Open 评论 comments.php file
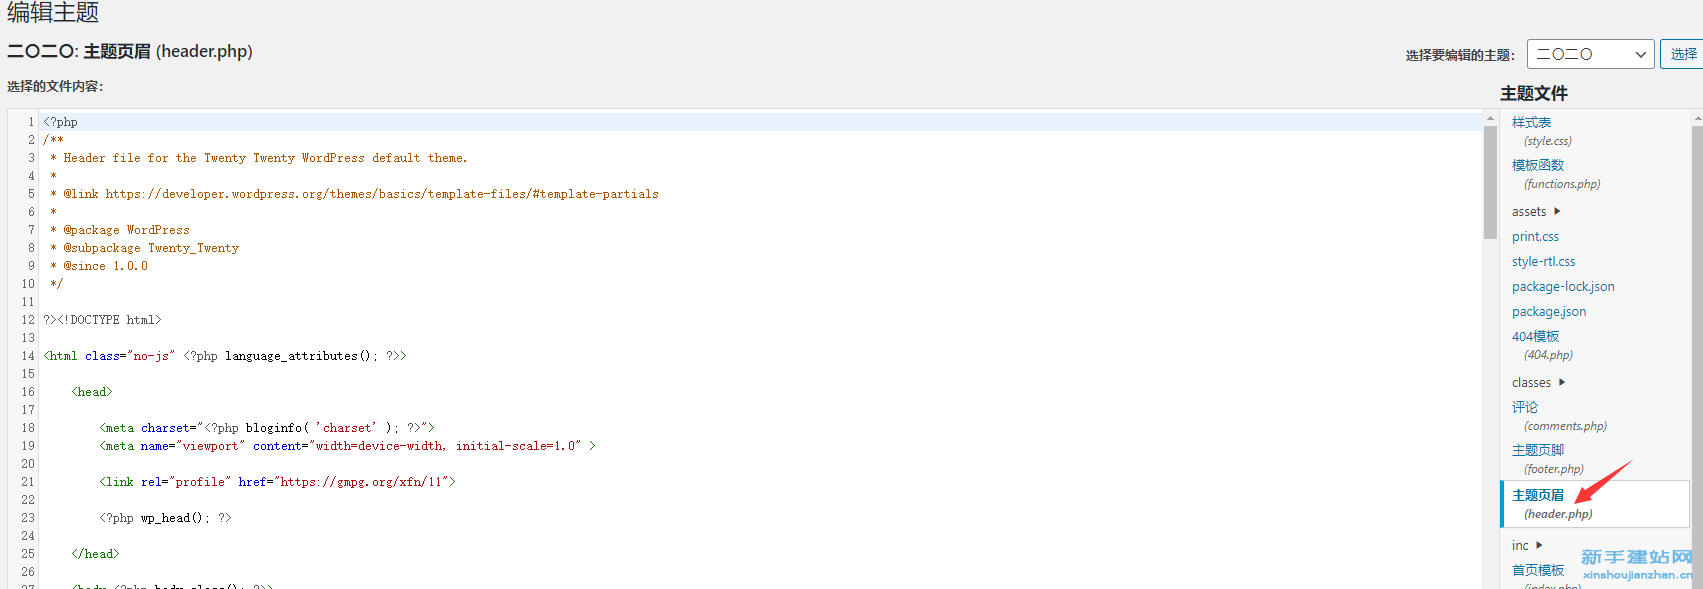This screenshot has width=1703, height=589. pyautogui.click(x=1559, y=416)
